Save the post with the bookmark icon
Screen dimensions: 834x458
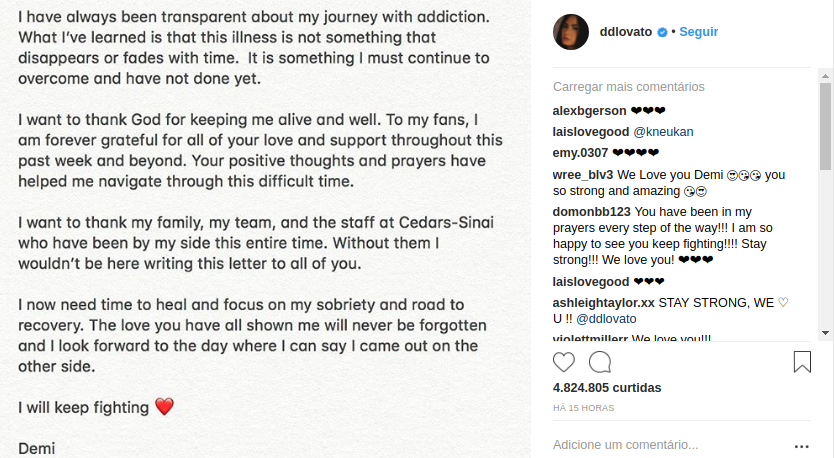tap(802, 361)
